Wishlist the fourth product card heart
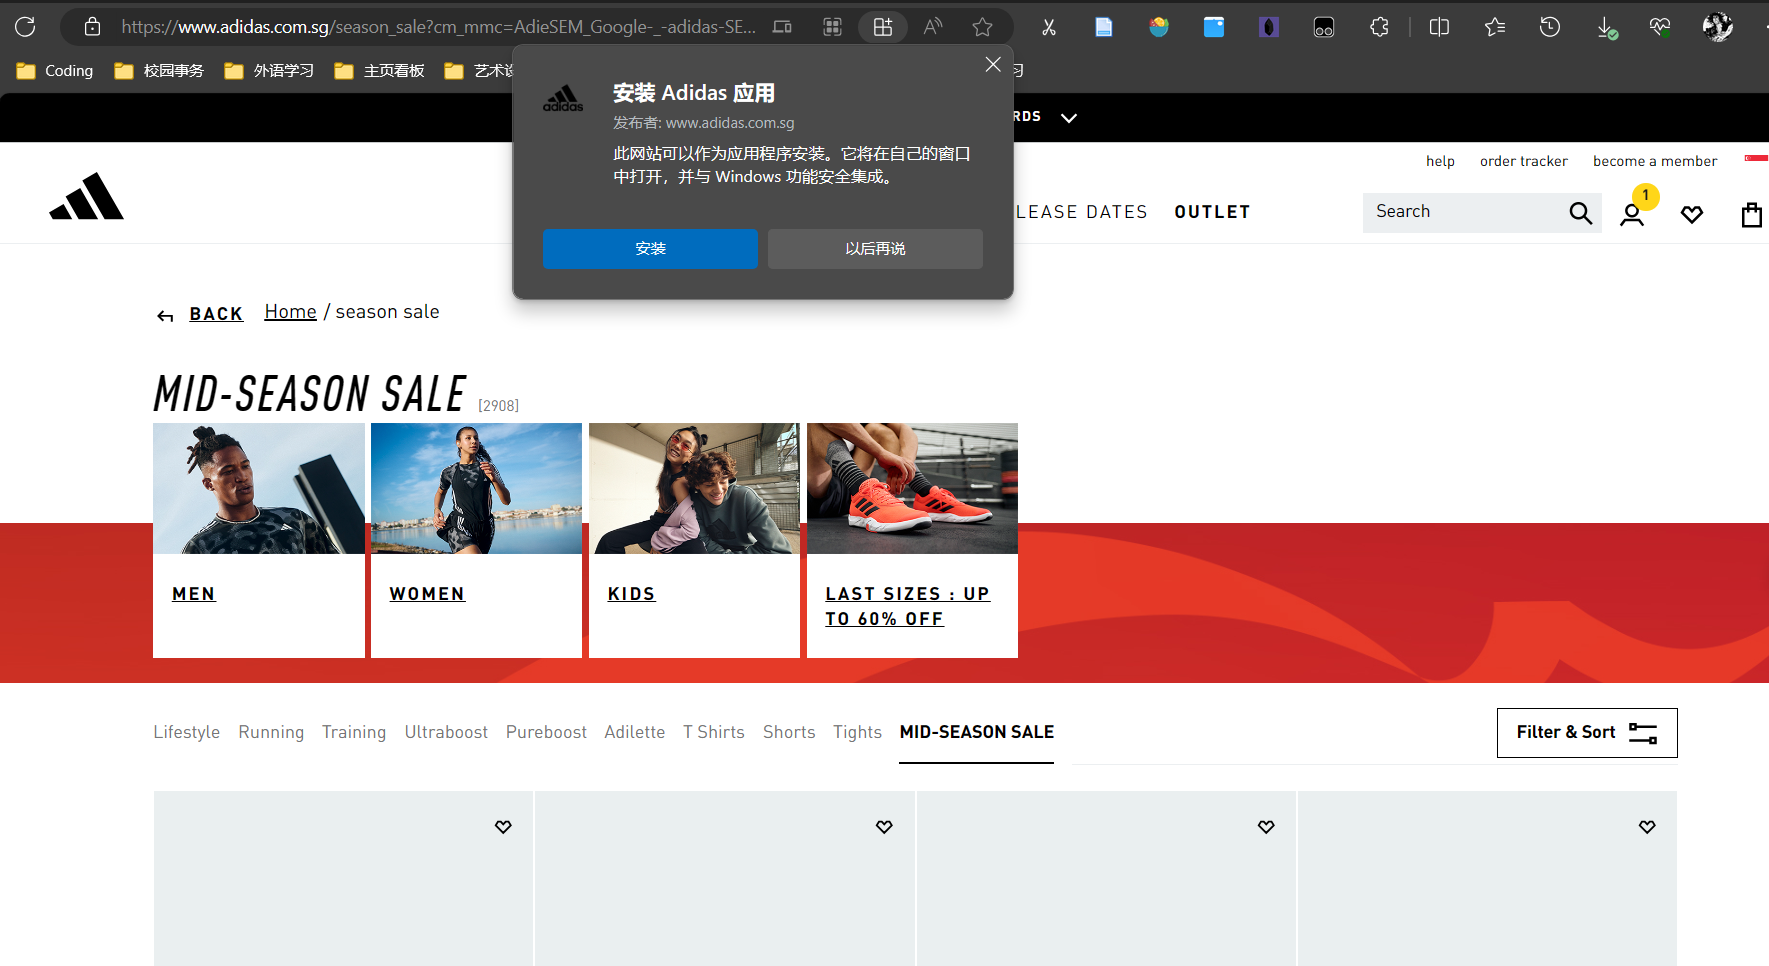This screenshot has height=966, width=1769. 1647,827
